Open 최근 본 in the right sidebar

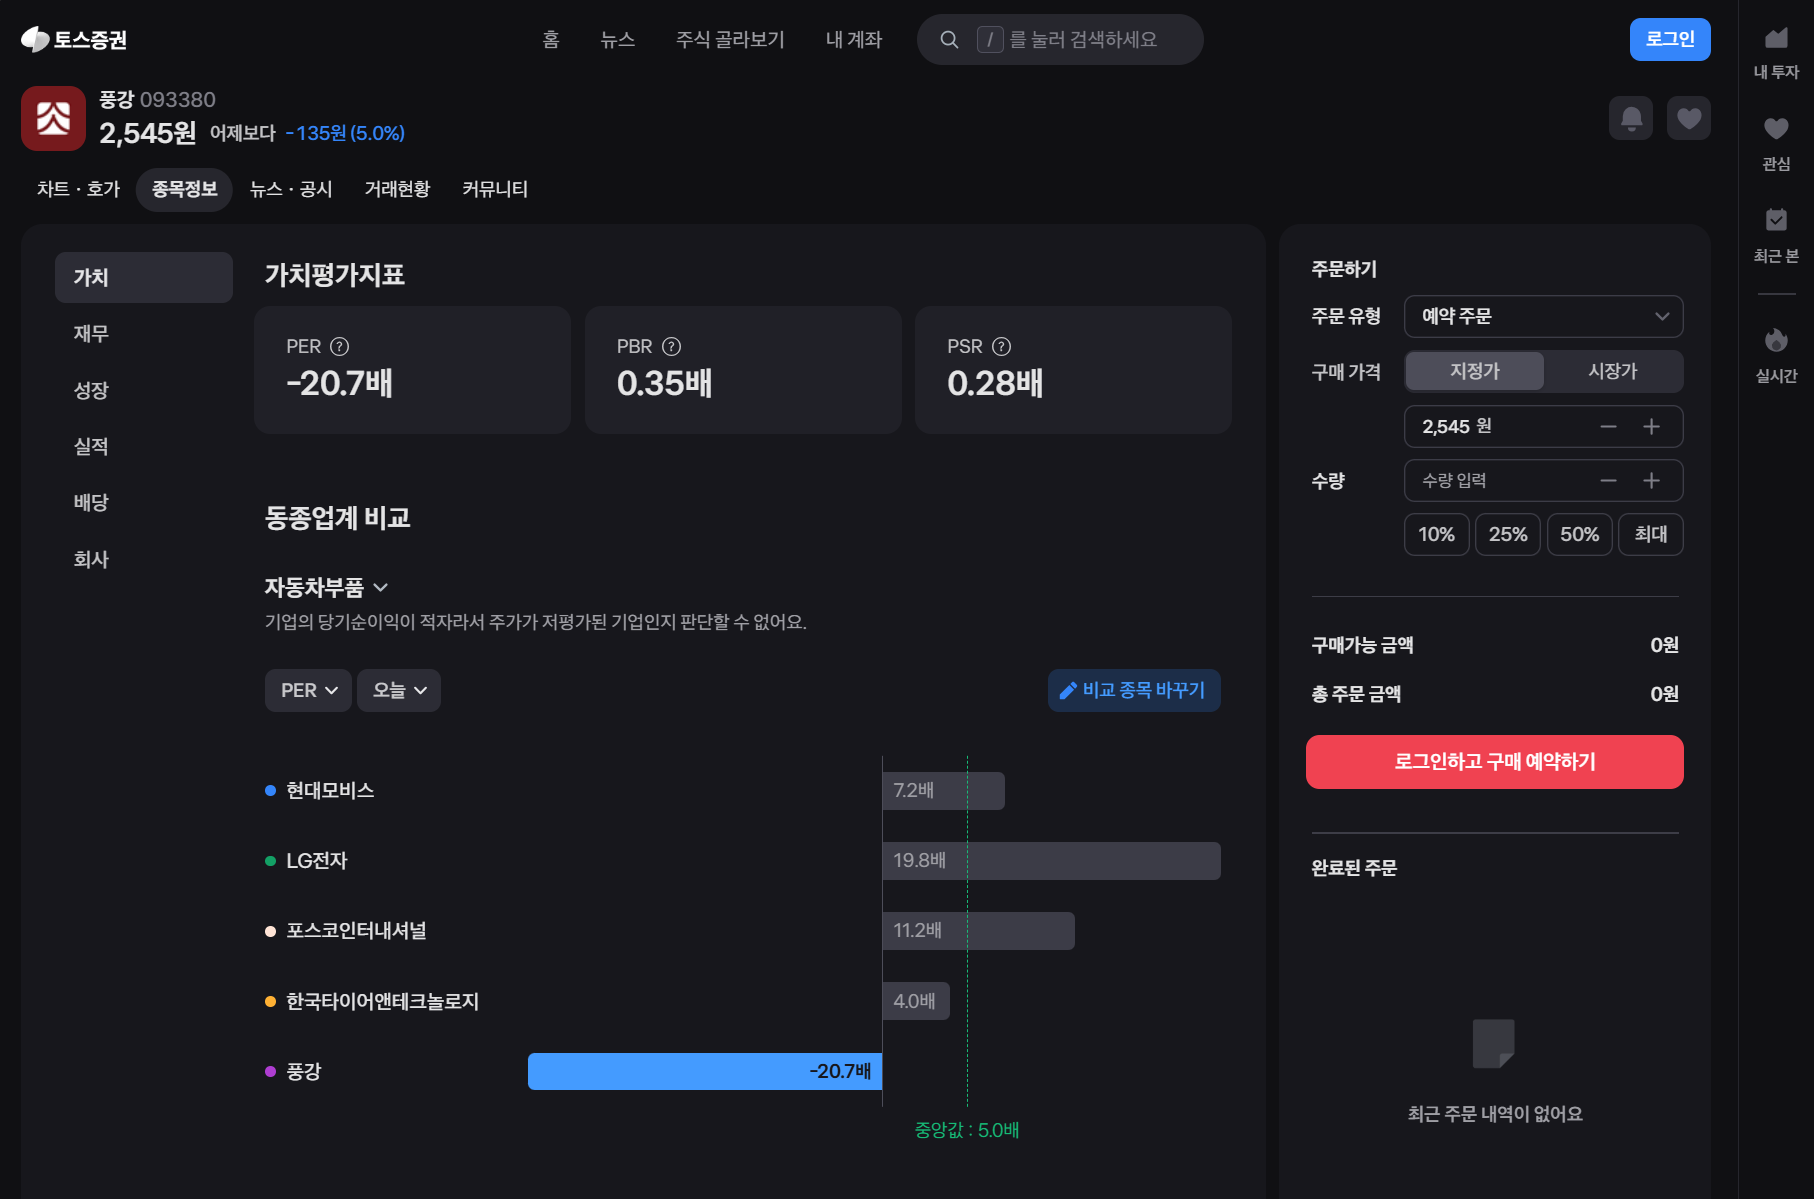coord(1776,236)
